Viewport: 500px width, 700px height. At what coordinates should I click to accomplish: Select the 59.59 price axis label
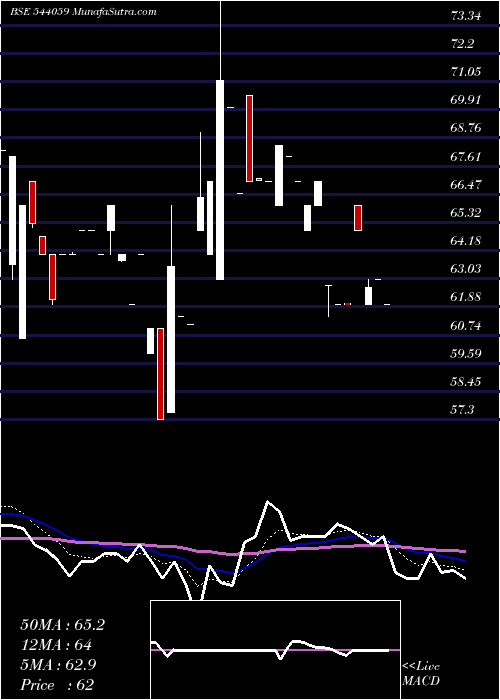pos(466,354)
